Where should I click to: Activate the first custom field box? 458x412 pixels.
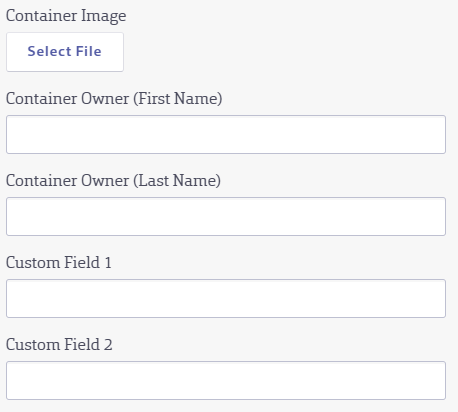click(x=226, y=298)
